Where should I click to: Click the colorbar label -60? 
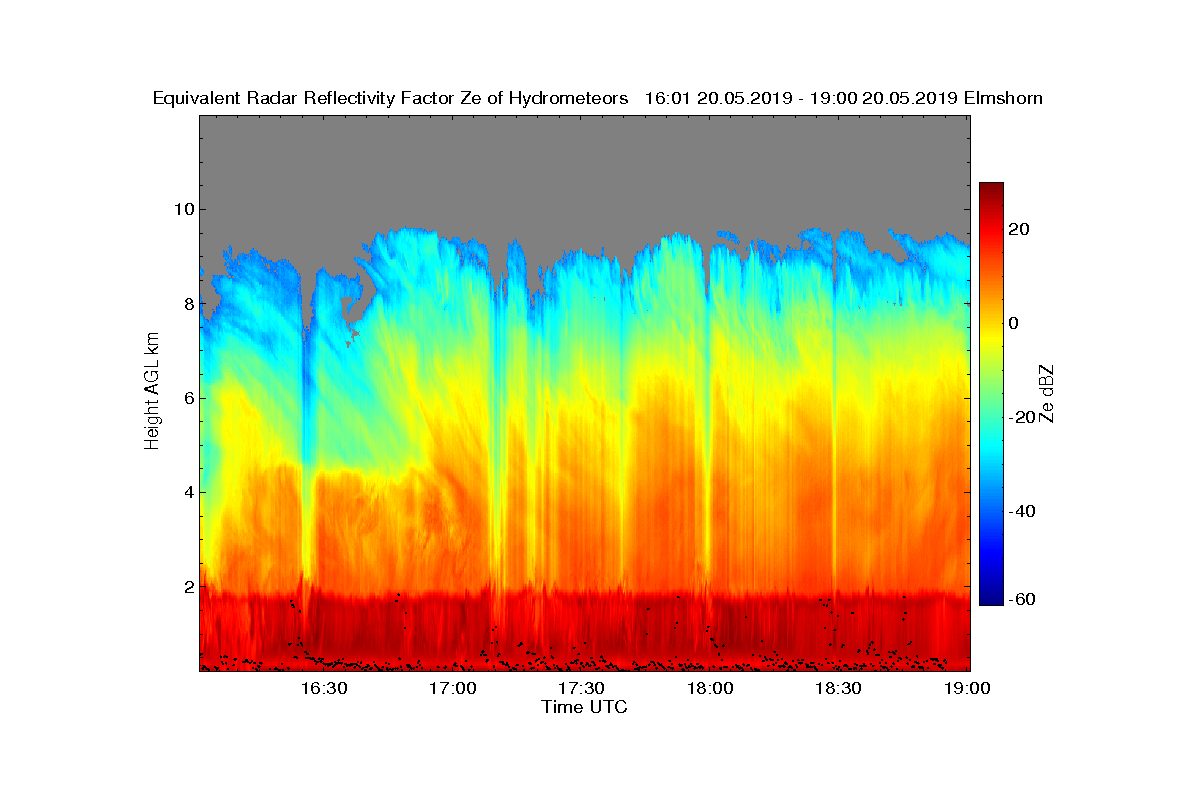click(x=1023, y=599)
